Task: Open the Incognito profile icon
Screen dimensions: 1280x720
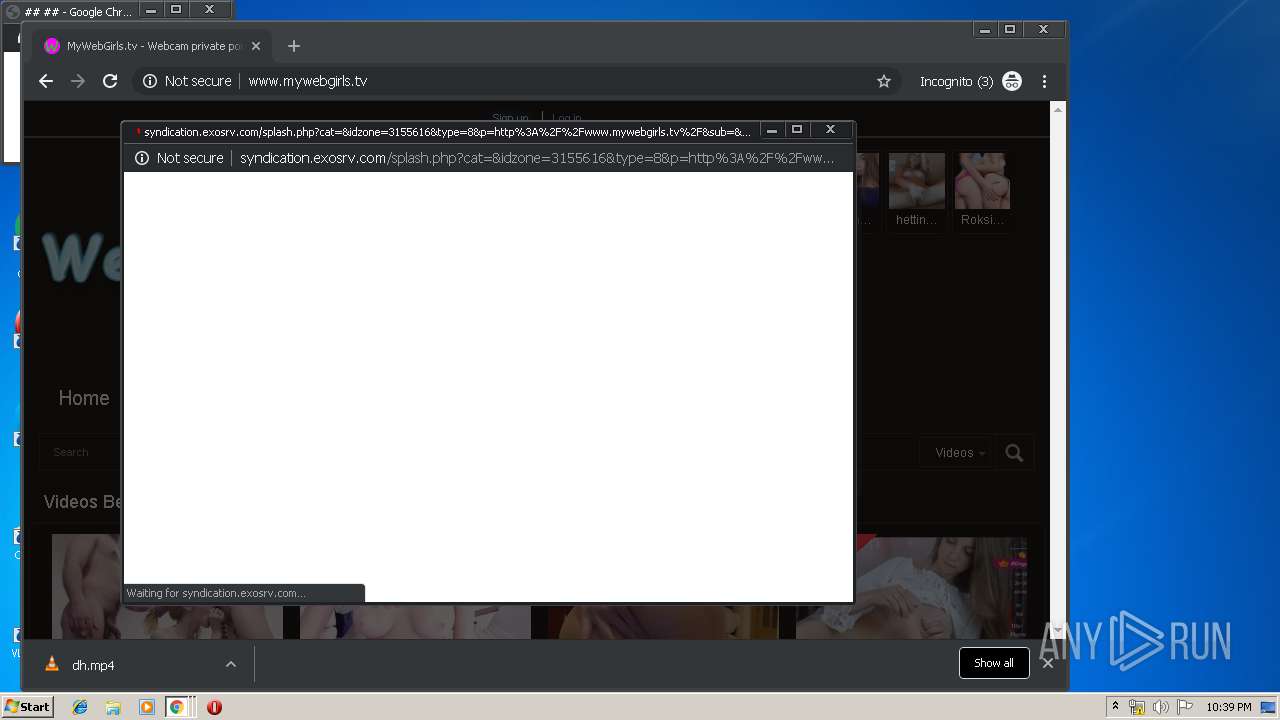Action: tap(1012, 81)
